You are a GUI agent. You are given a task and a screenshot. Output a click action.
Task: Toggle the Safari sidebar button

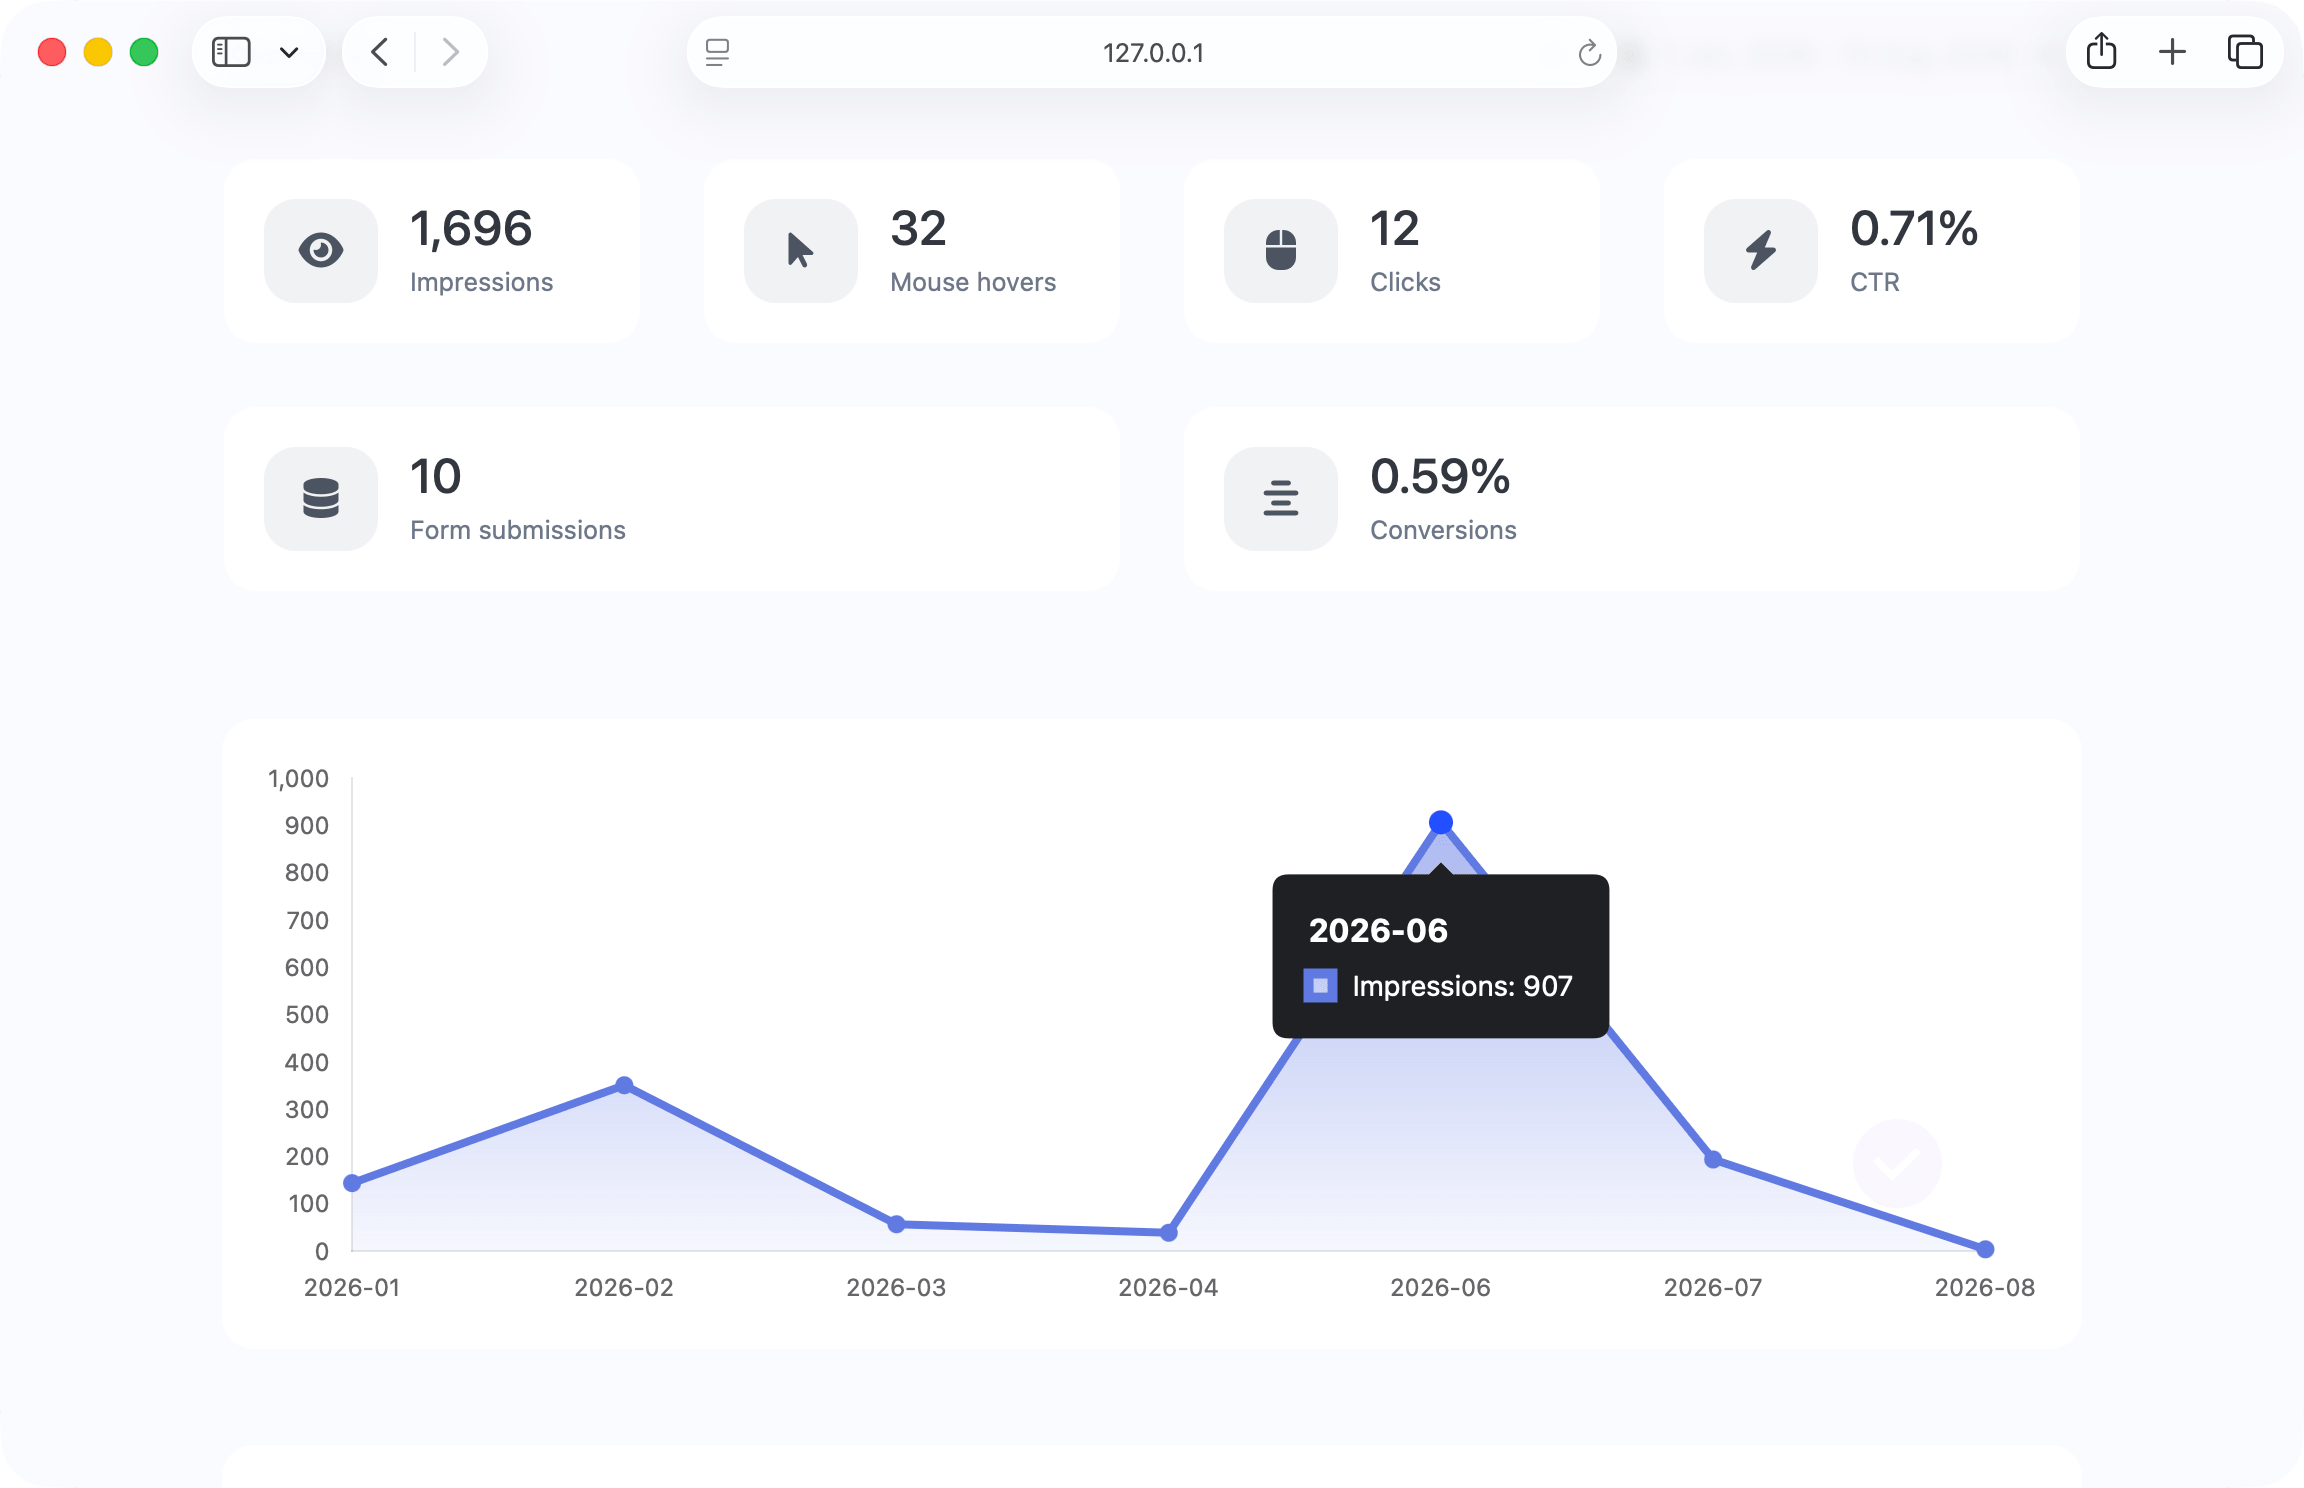coord(231,52)
